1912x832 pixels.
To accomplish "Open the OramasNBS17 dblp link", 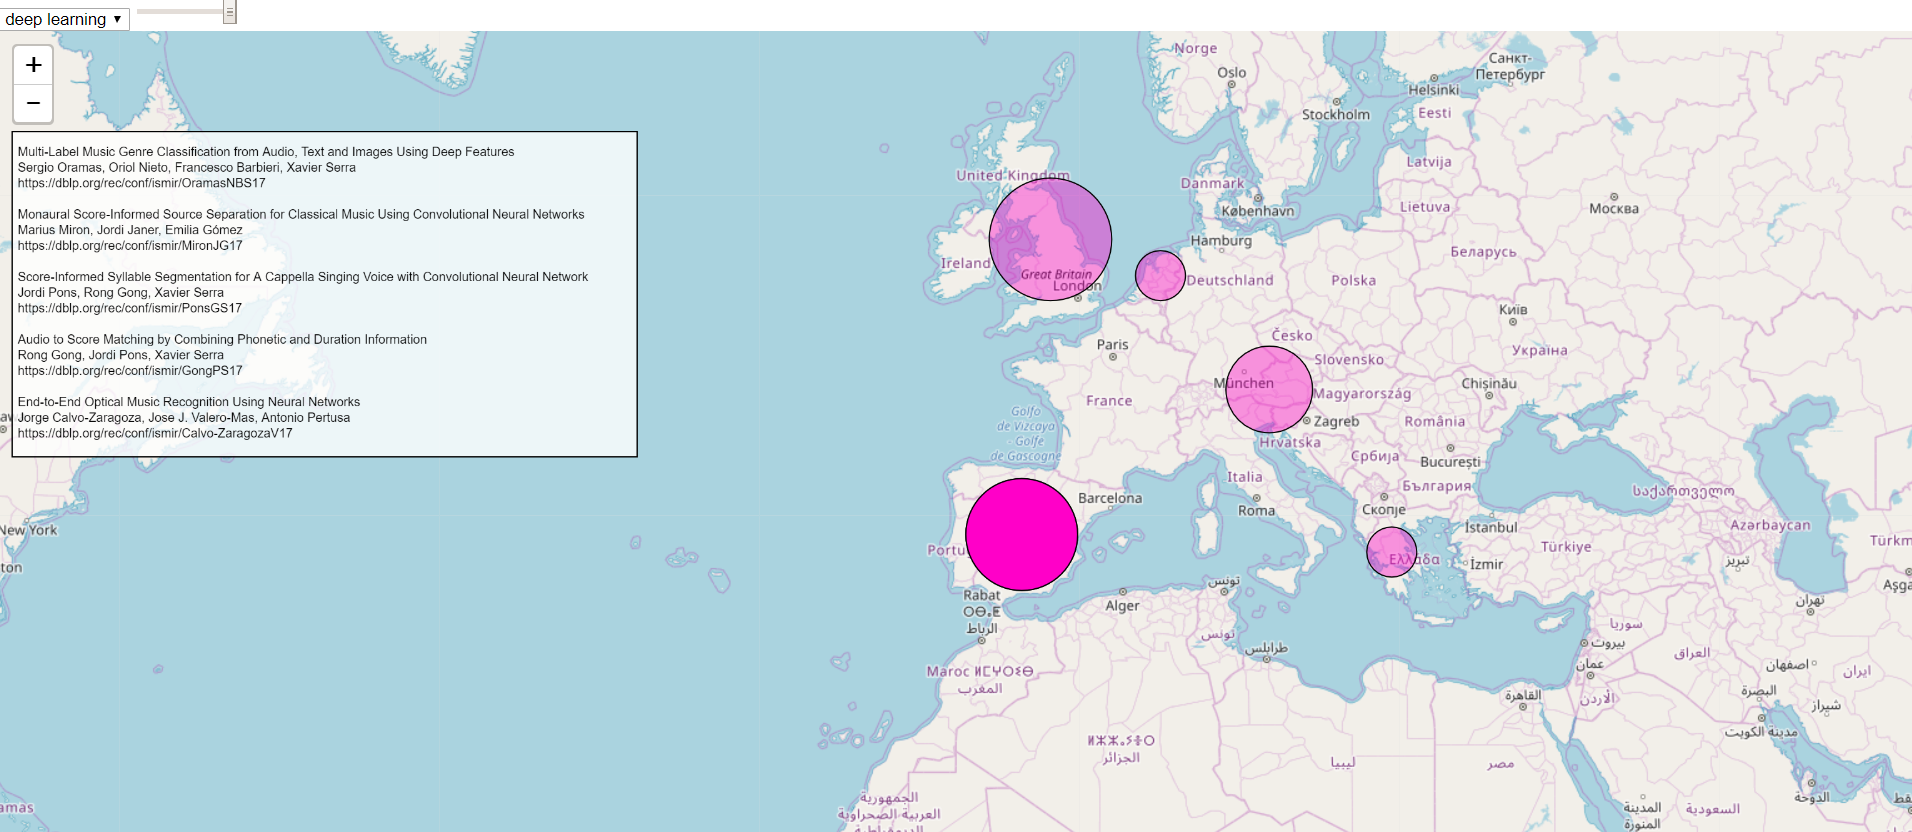I will (x=141, y=183).
